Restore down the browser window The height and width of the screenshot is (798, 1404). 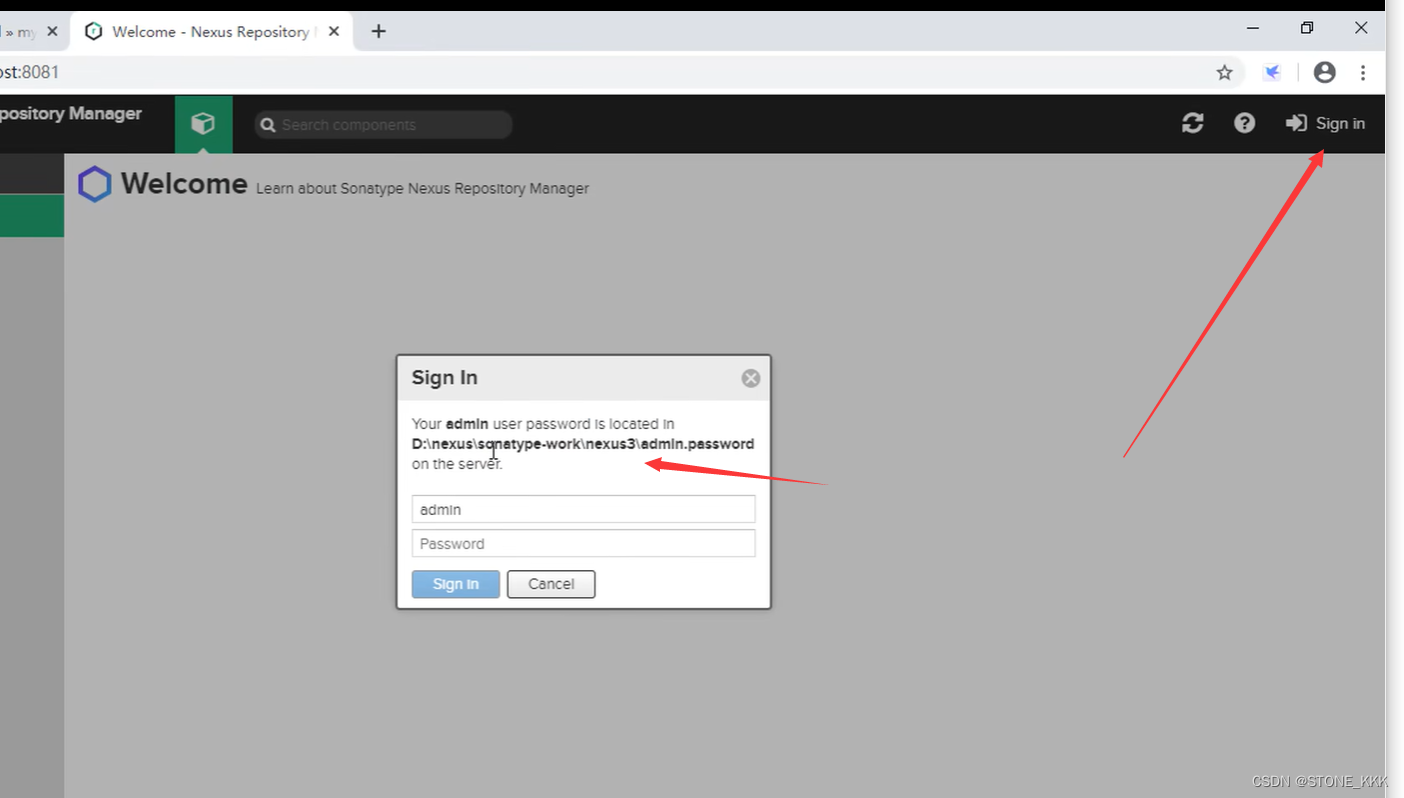(x=1306, y=28)
